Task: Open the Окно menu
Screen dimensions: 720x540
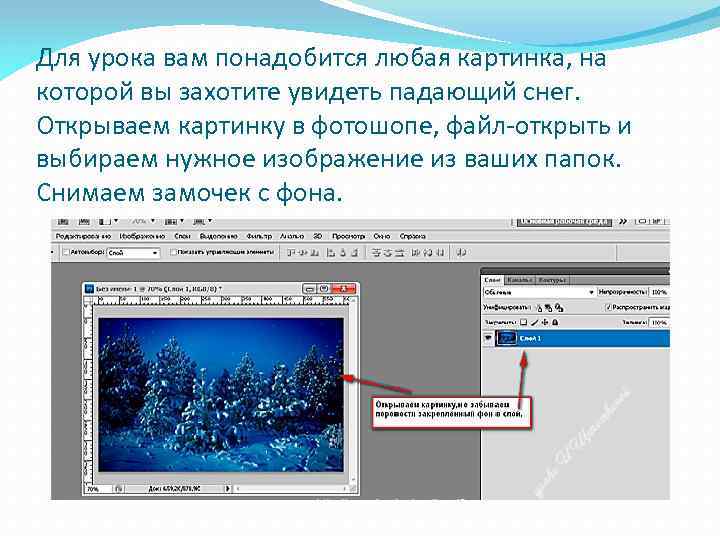Action: tap(382, 236)
